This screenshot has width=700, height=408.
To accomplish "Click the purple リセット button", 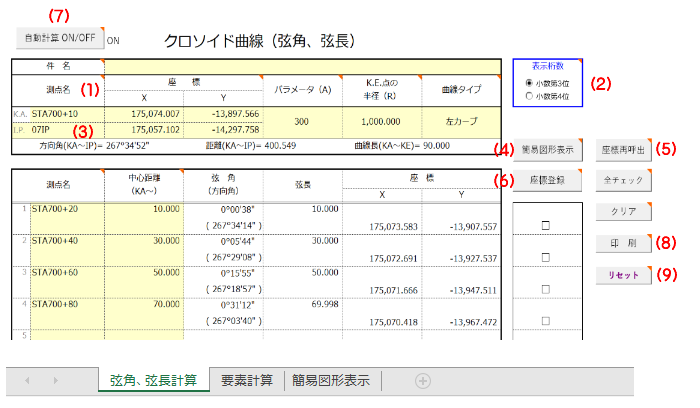I will (626, 274).
